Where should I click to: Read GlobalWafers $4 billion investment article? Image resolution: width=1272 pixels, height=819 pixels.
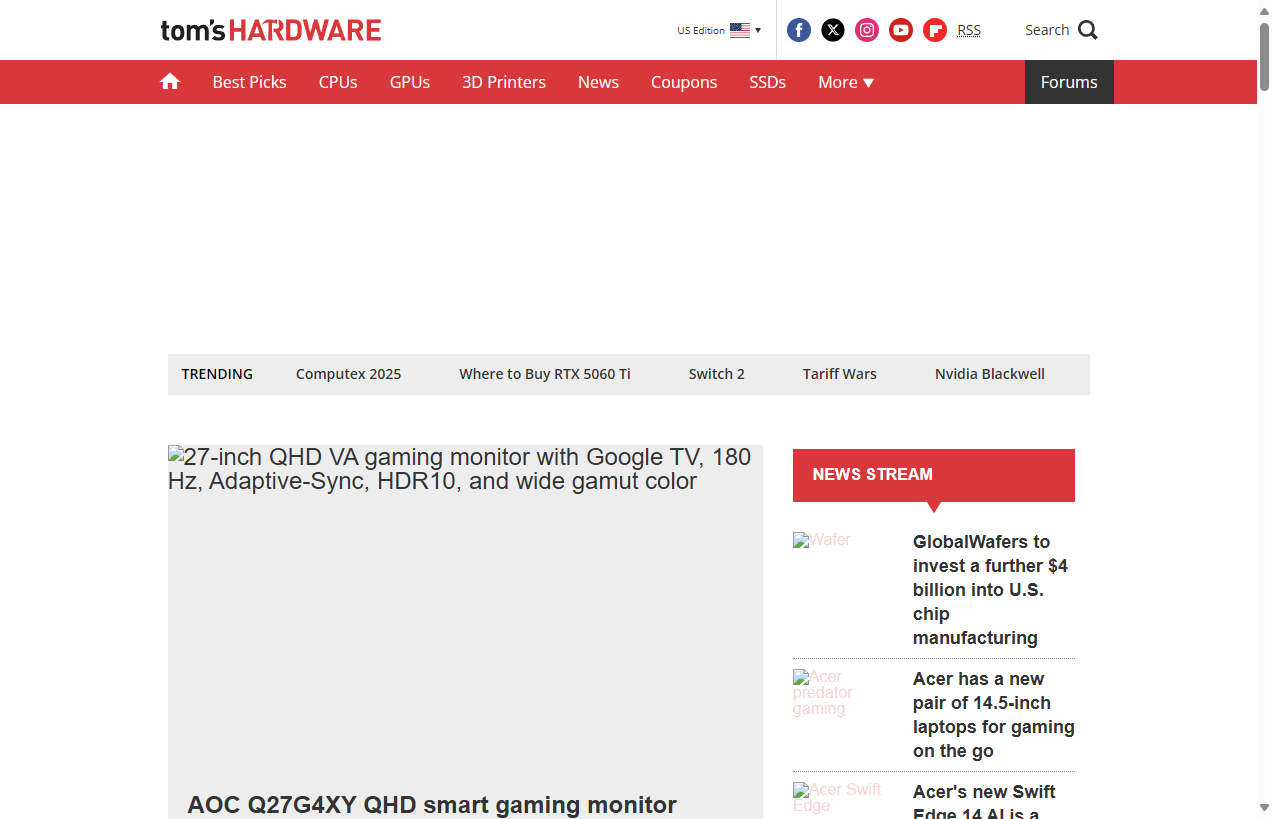click(992, 589)
